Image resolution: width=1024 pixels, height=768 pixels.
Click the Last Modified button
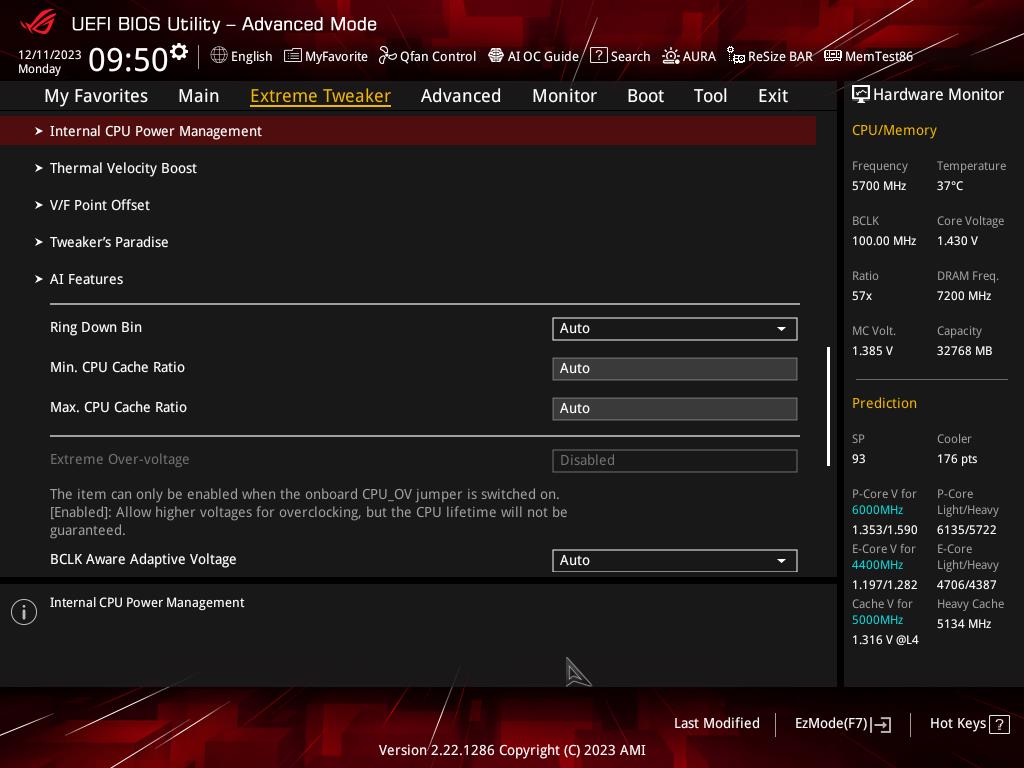coord(716,723)
